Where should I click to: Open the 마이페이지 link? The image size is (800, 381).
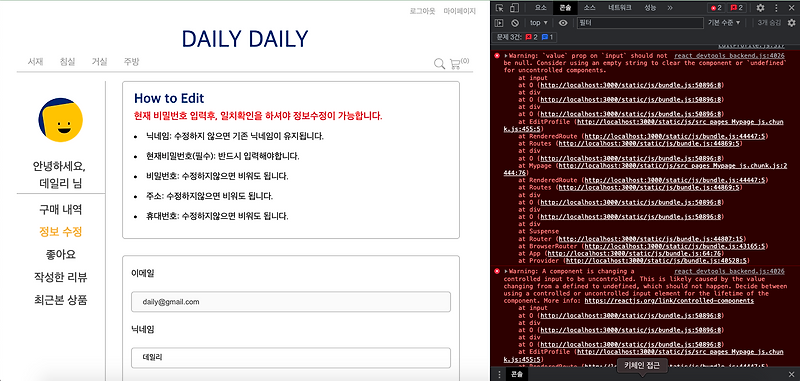(459, 11)
